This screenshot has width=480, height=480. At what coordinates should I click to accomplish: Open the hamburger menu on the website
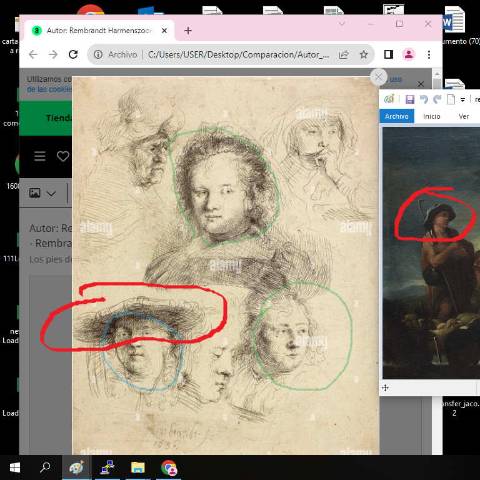[x=40, y=156]
